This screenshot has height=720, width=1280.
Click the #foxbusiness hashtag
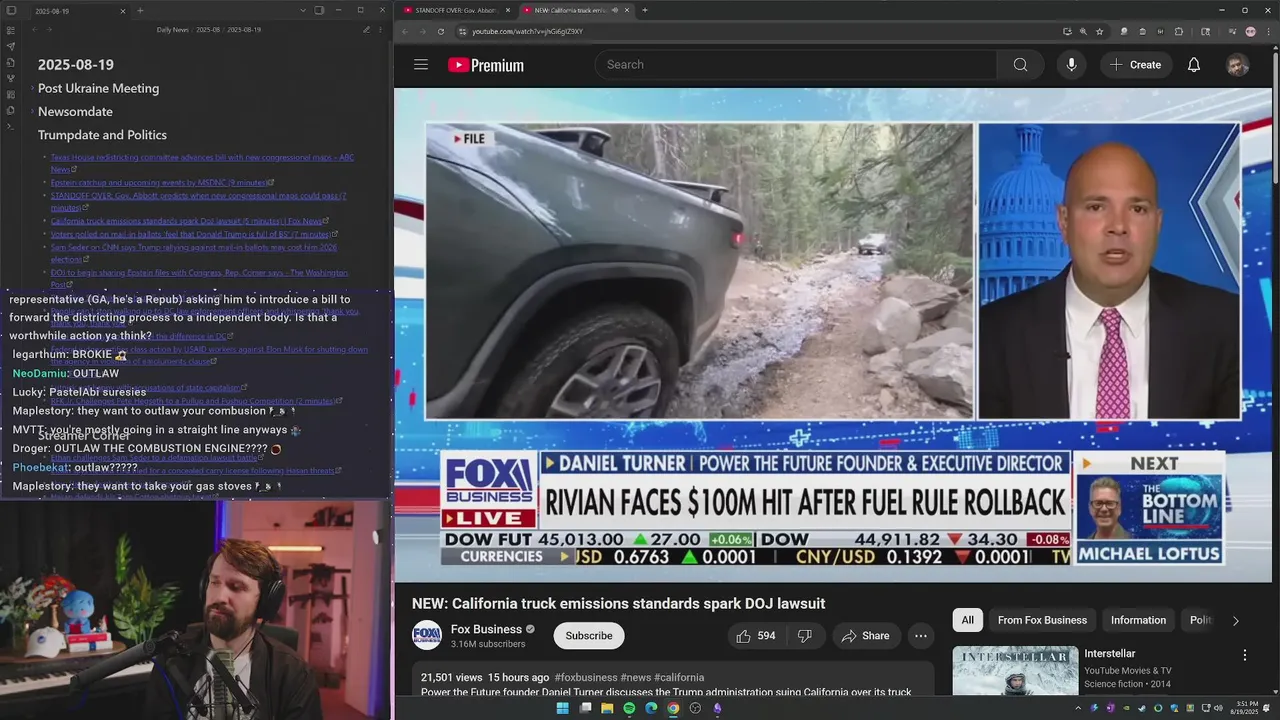point(585,677)
